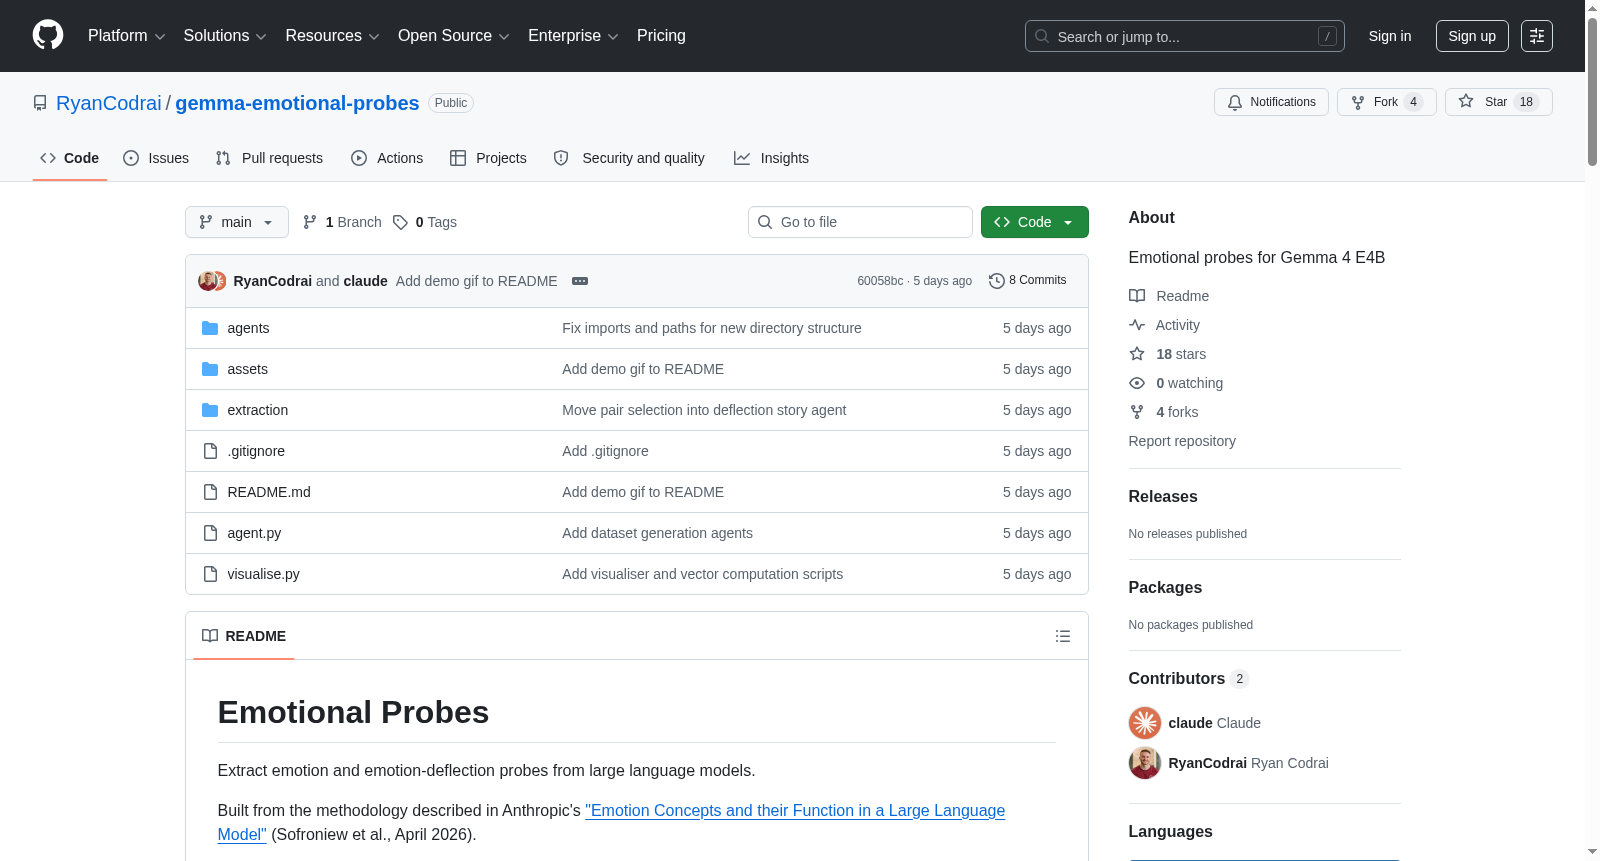The height and width of the screenshot is (861, 1600).
Task: Click the Go to file field
Action: click(x=860, y=222)
